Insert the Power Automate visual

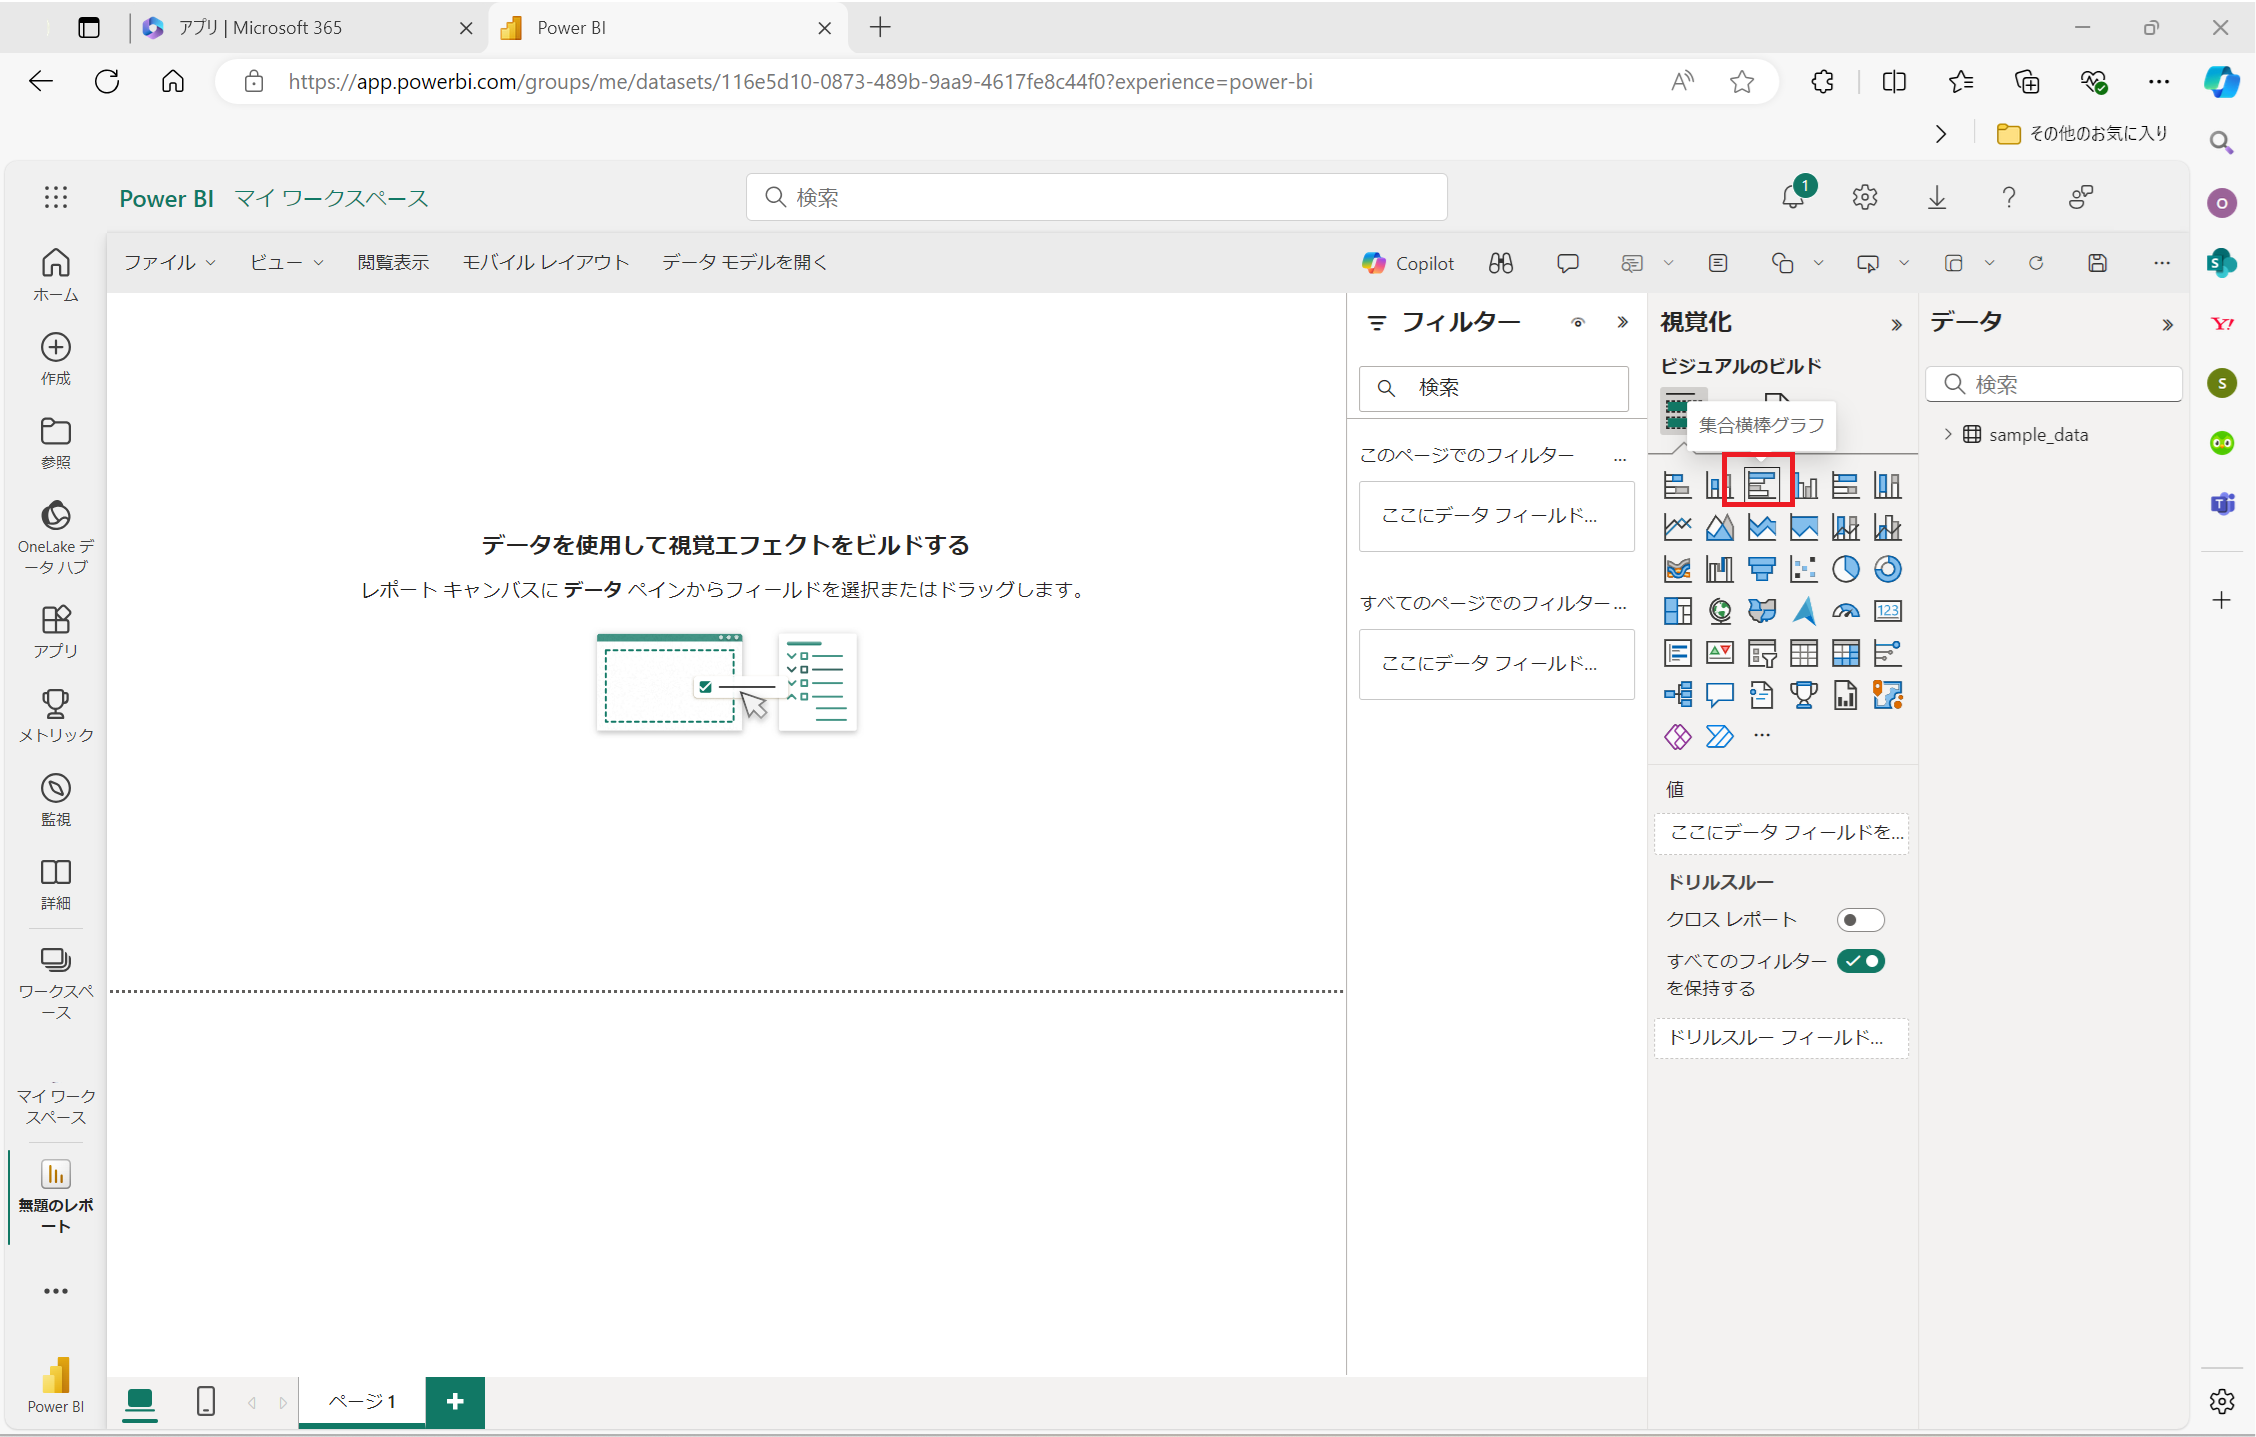[1719, 737]
